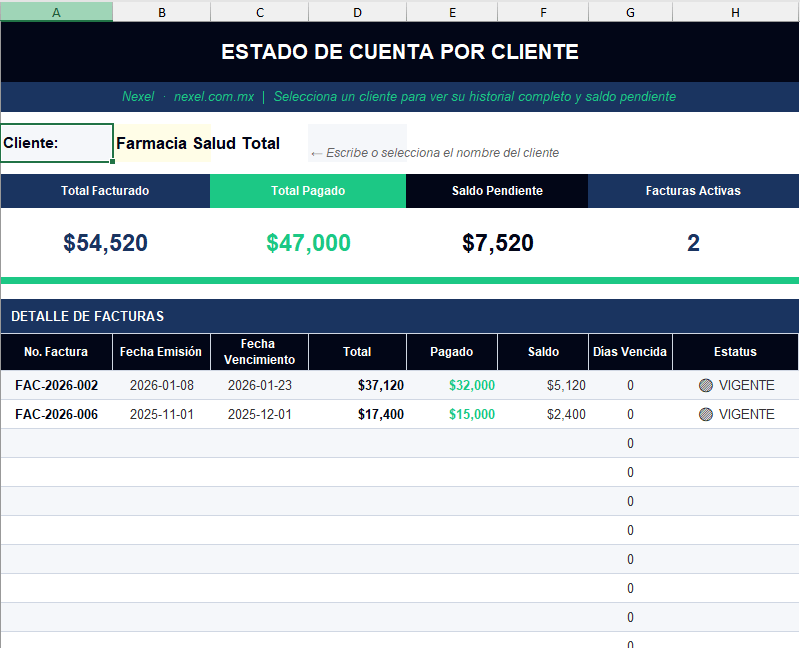Select the 2025-12-01 due date cell
Screen dimensions: 800x648
[x=259, y=414]
